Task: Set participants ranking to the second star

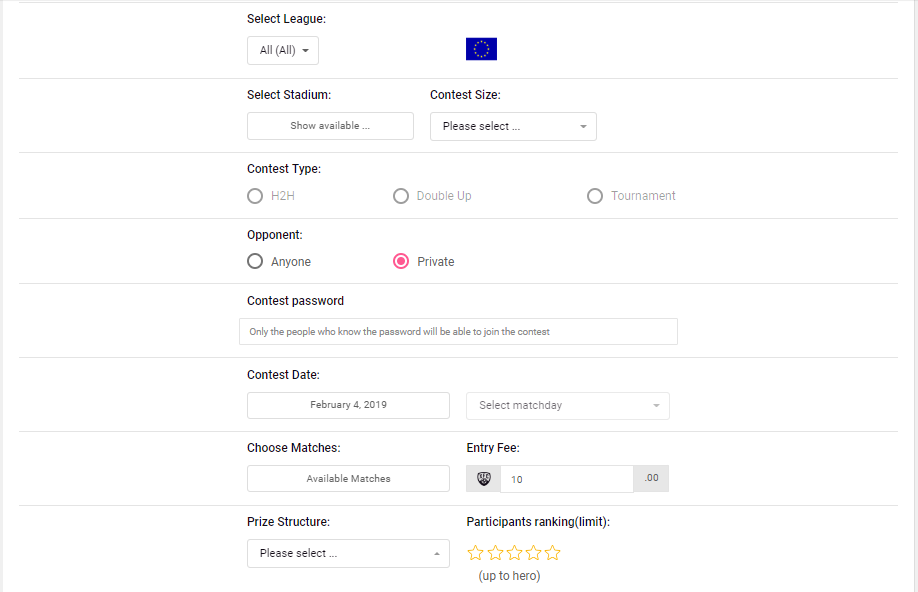Action: [x=495, y=553]
